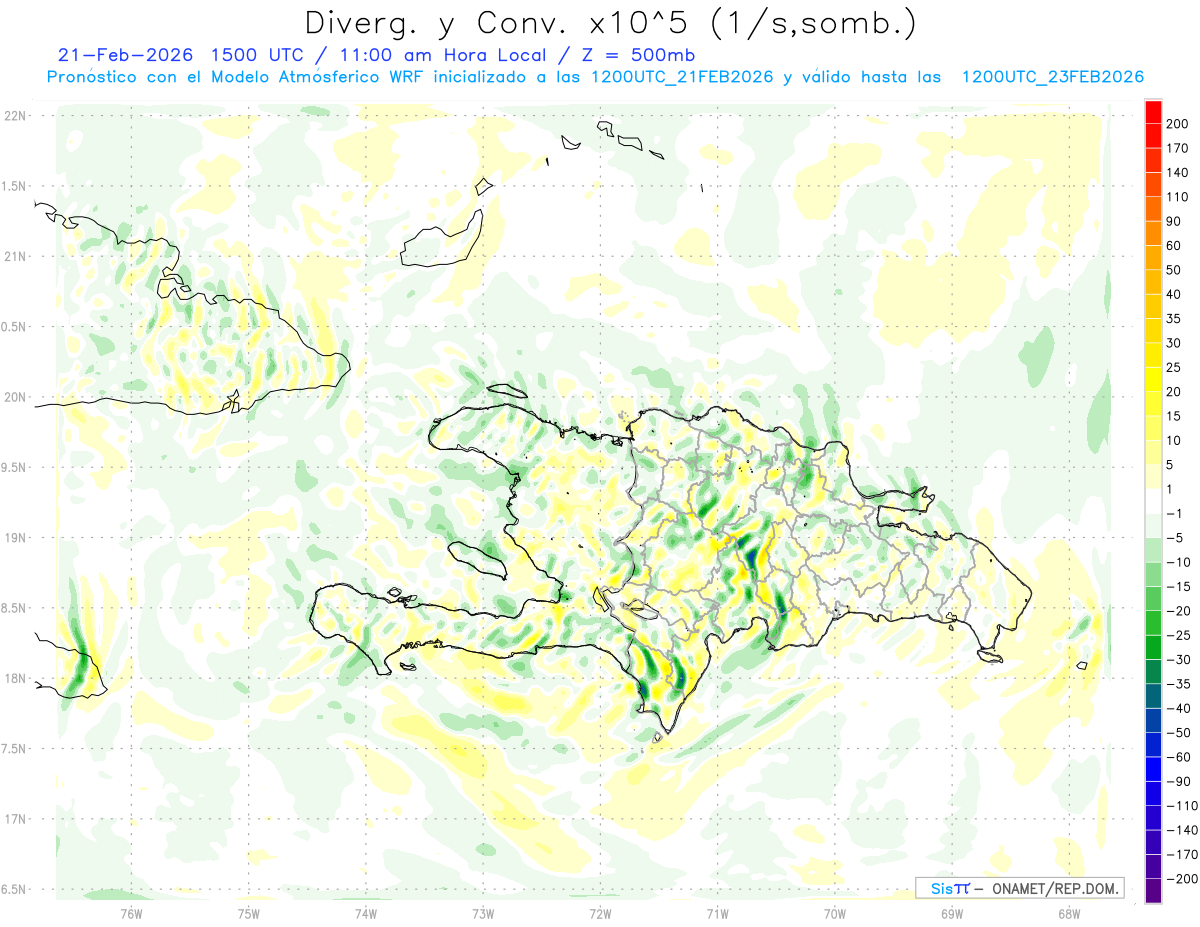Select the "74W" longitude label
Screen dimensions: 1200x927
[x=365, y=913]
